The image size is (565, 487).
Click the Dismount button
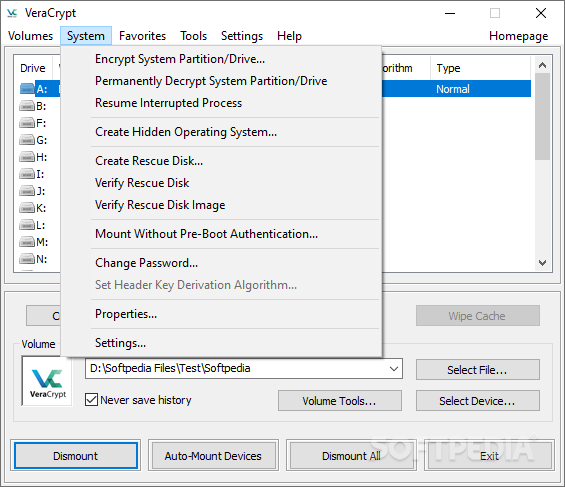coord(76,456)
